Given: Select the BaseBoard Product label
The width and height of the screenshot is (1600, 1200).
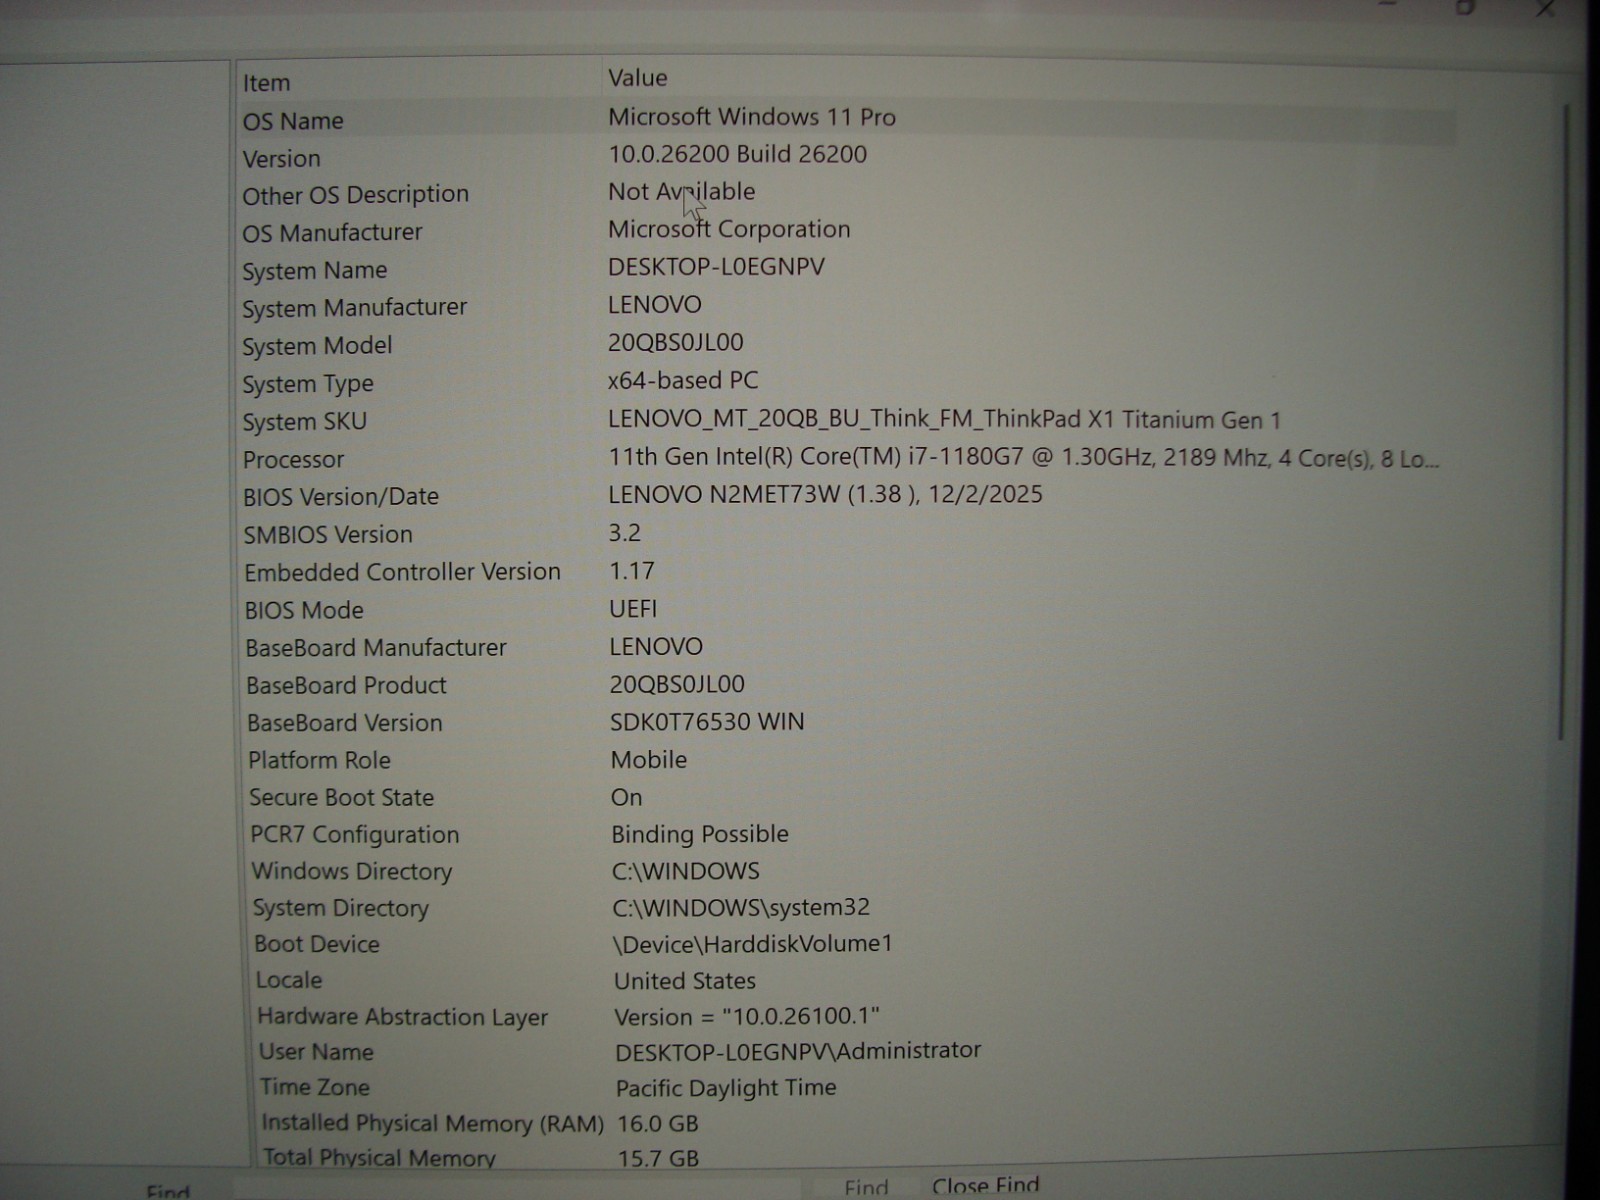Looking at the screenshot, I should tap(346, 686).
